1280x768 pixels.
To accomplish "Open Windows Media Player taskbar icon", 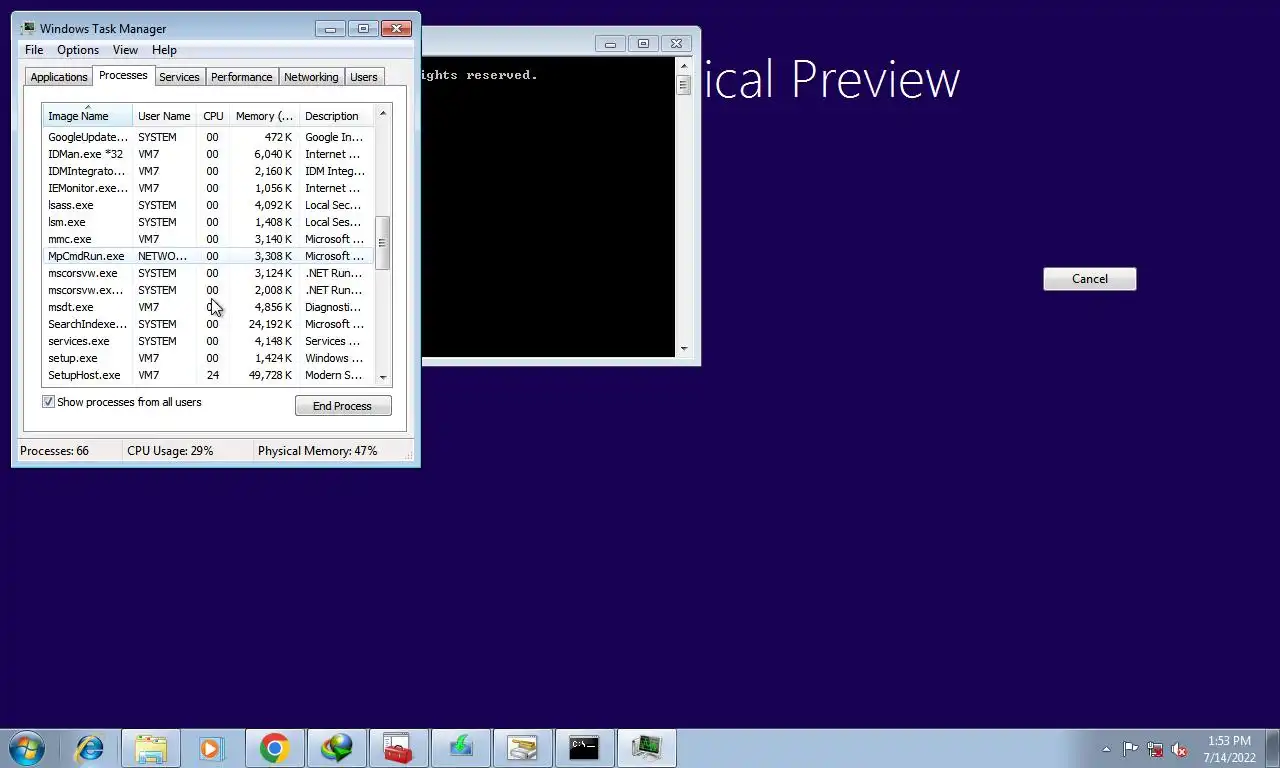I will click(x=211, y=748).
